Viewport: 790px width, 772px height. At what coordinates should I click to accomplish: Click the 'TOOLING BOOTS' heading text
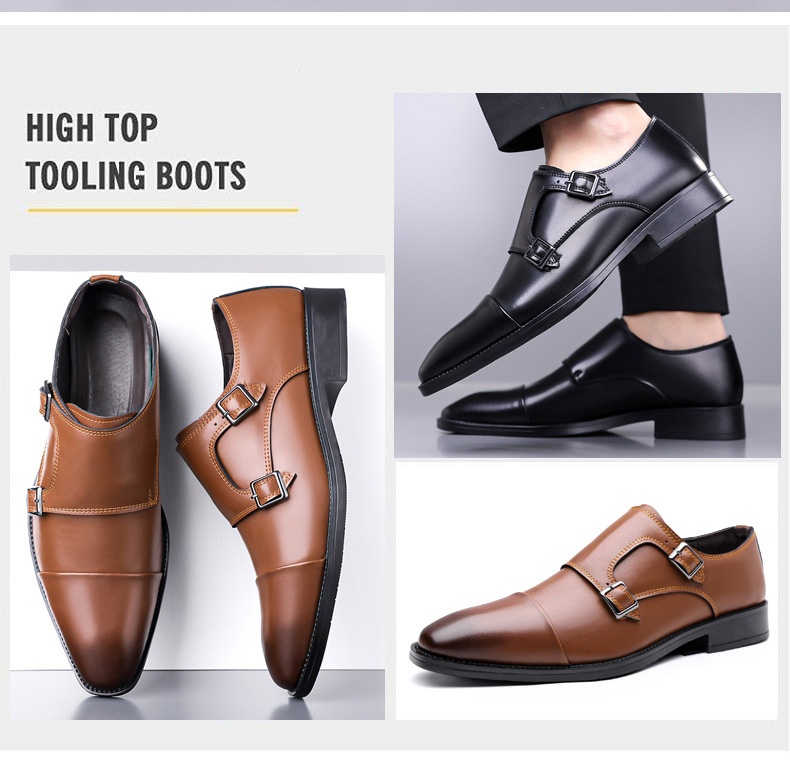(136, 175)
